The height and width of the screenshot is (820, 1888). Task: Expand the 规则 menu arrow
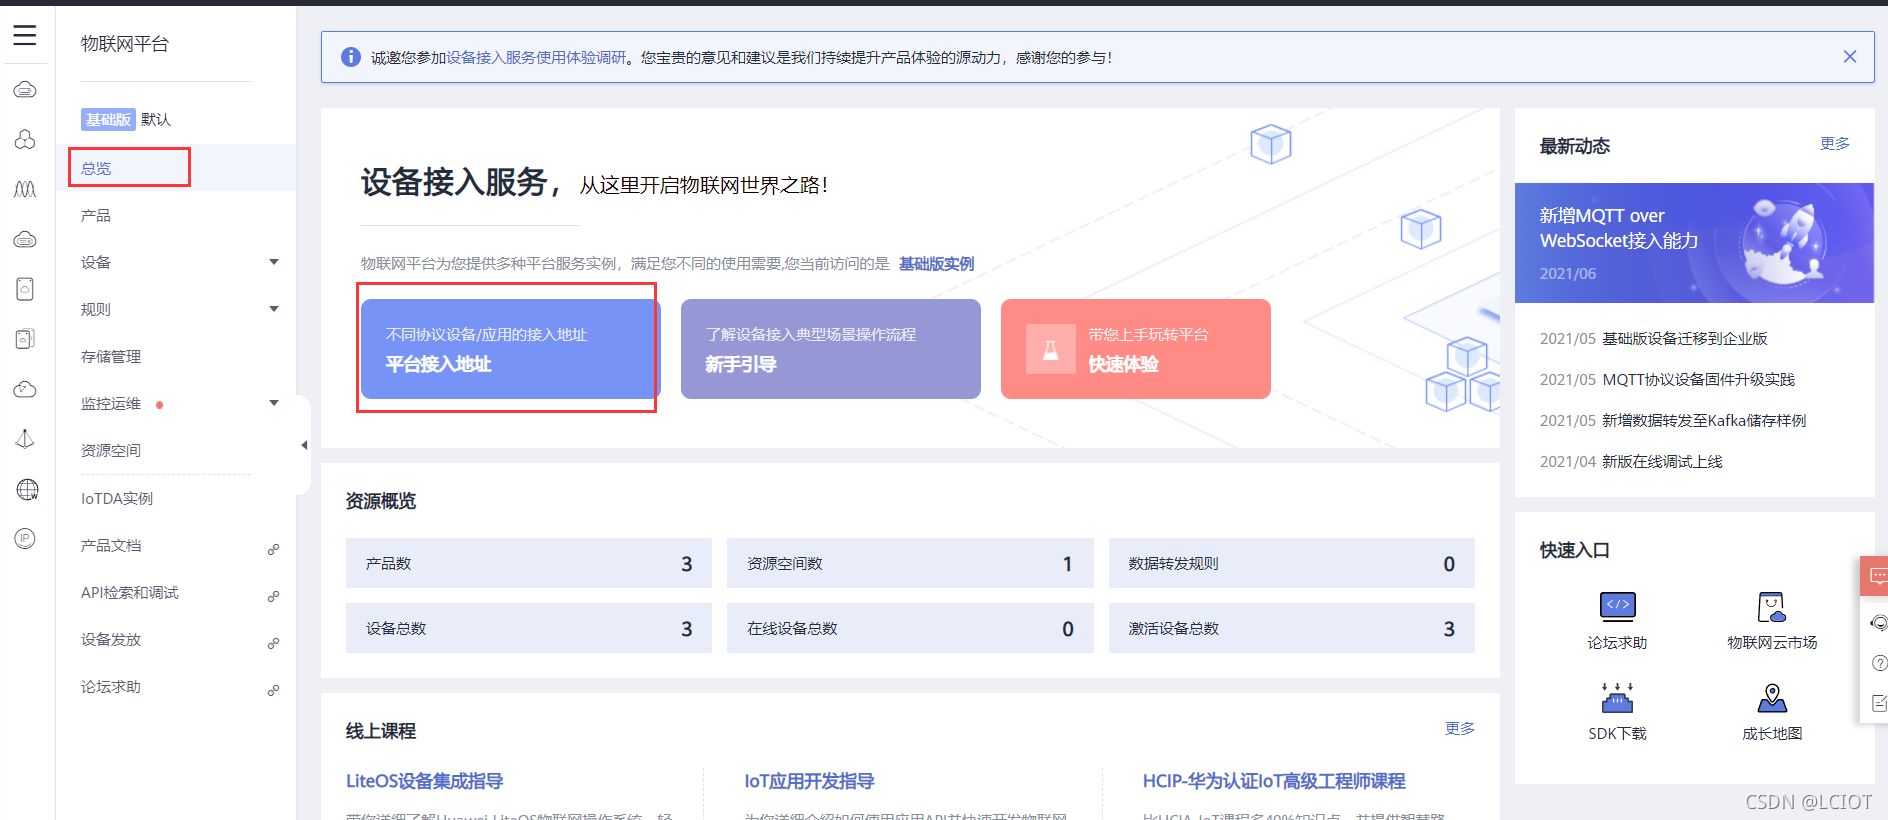tap(274, 309)
